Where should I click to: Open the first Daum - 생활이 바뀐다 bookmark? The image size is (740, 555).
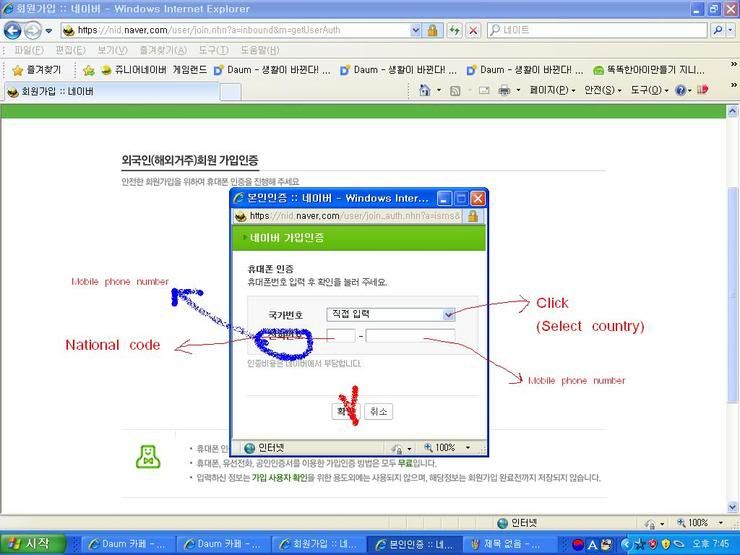tap(272, 70)
